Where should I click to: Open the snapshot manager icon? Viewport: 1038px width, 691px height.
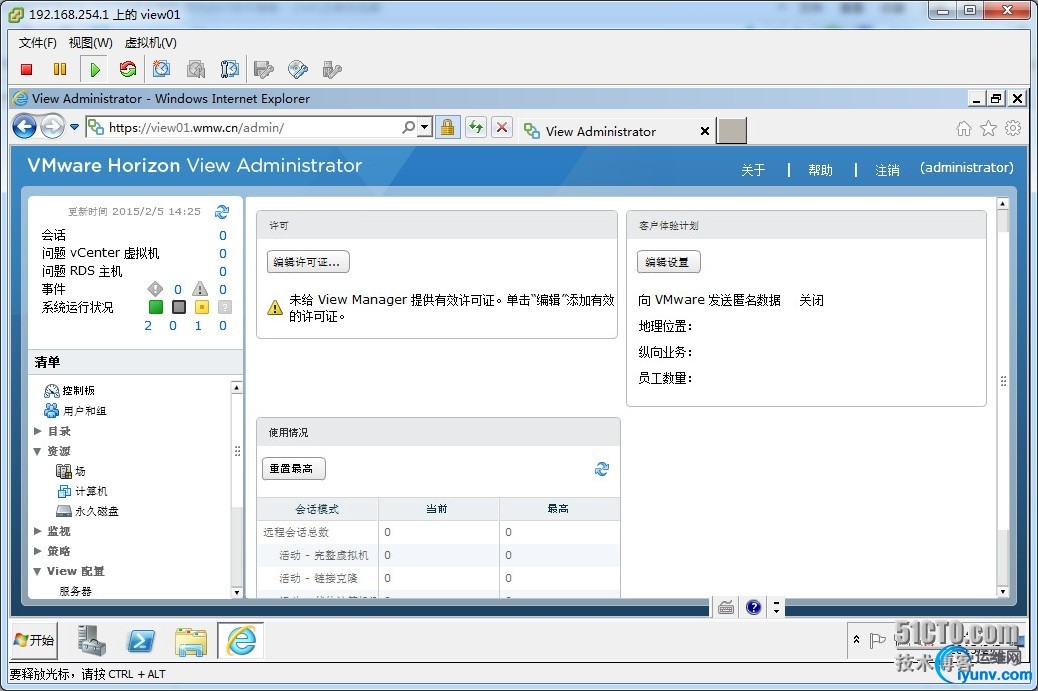[229, 69]
